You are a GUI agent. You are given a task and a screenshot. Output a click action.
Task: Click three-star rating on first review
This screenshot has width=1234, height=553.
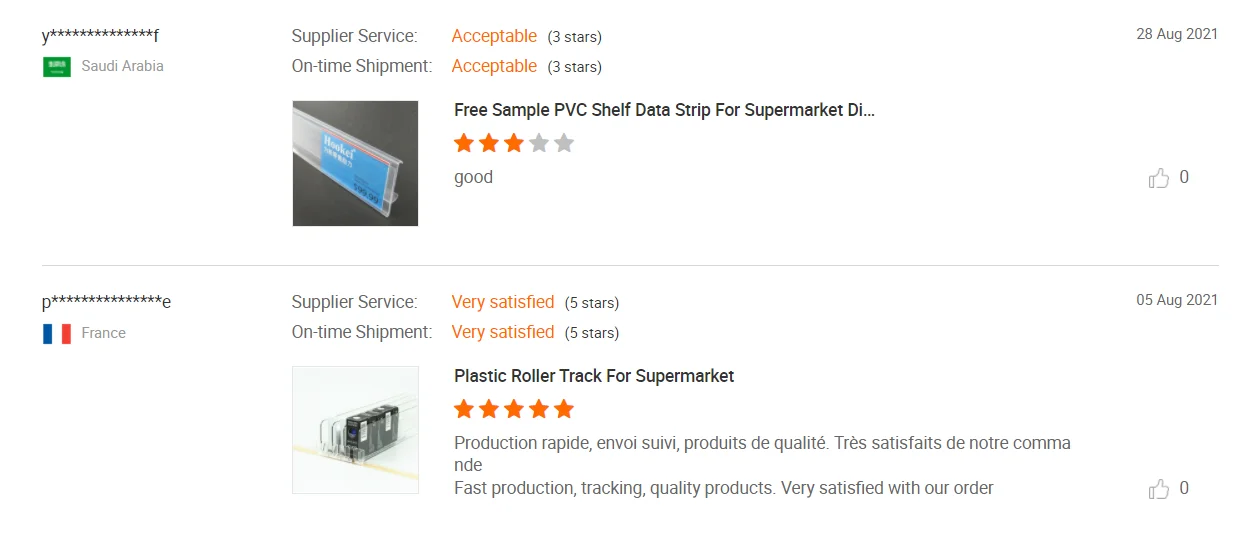[514, 143]
